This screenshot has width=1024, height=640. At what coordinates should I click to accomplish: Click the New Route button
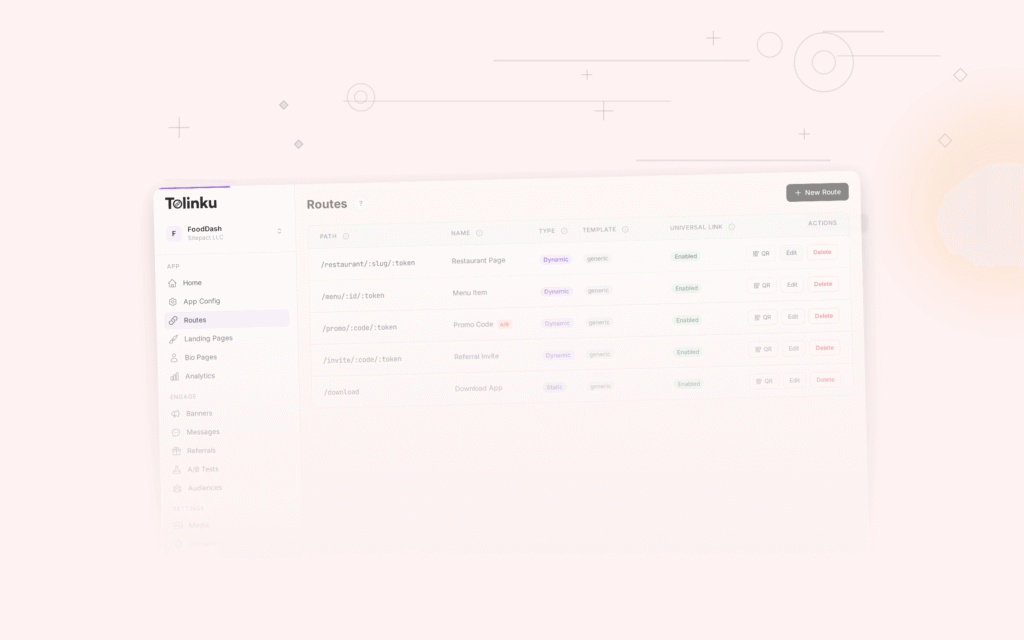pos(817,192)
